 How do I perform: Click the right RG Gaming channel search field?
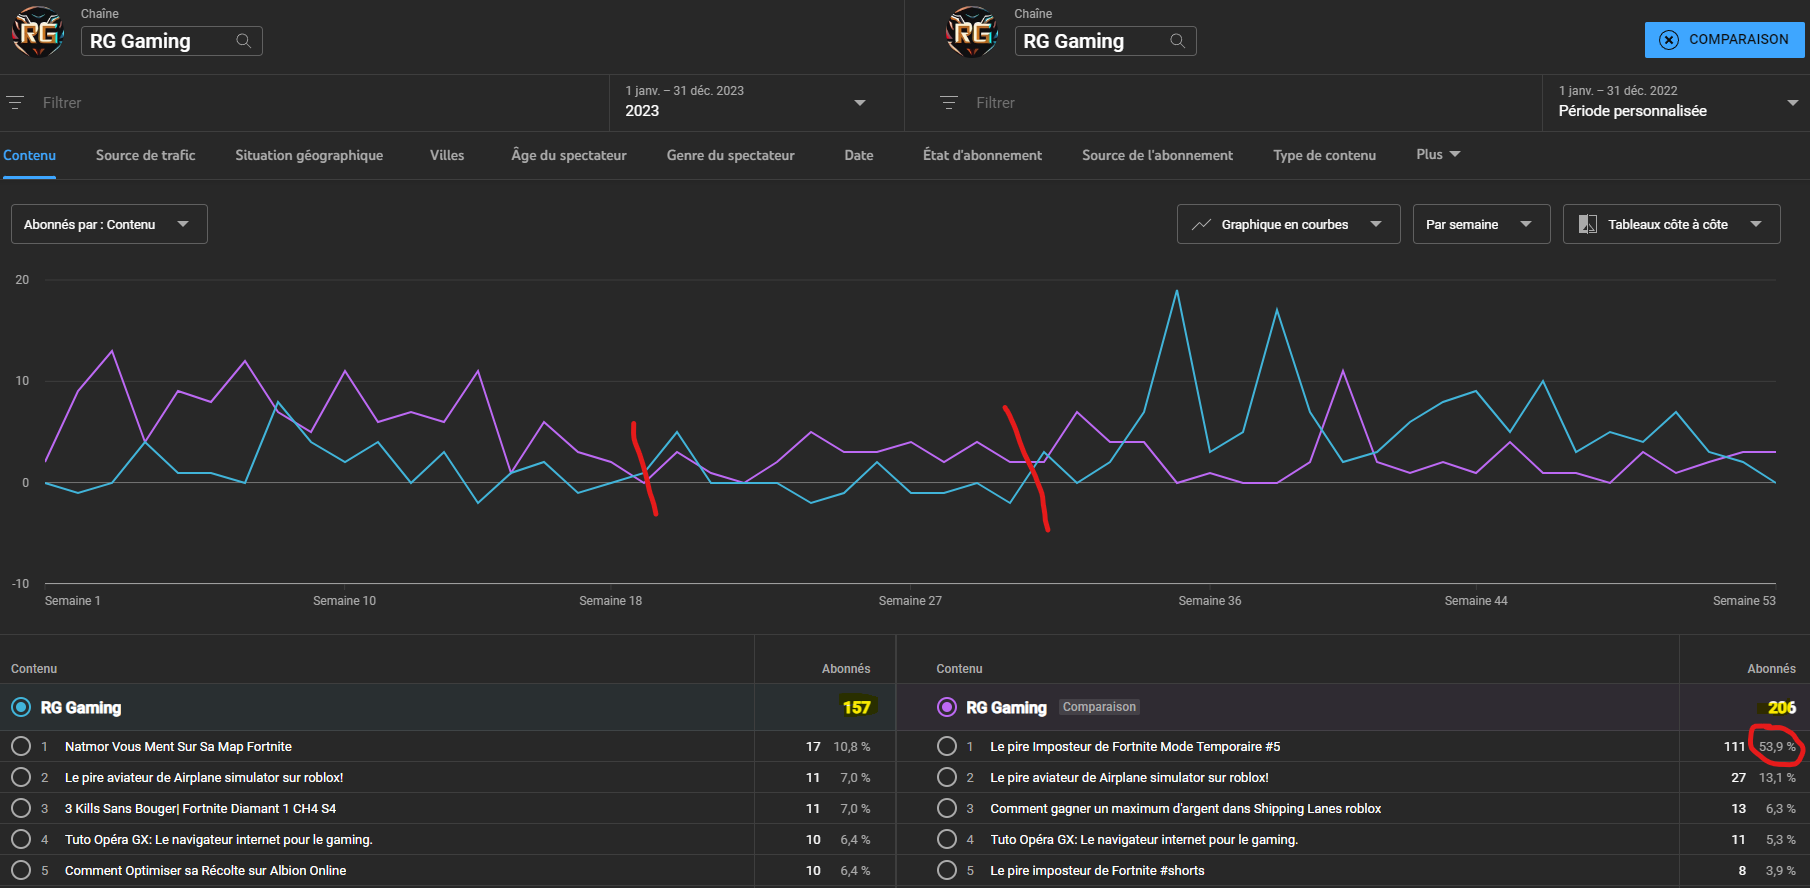tap(1105, 41)
